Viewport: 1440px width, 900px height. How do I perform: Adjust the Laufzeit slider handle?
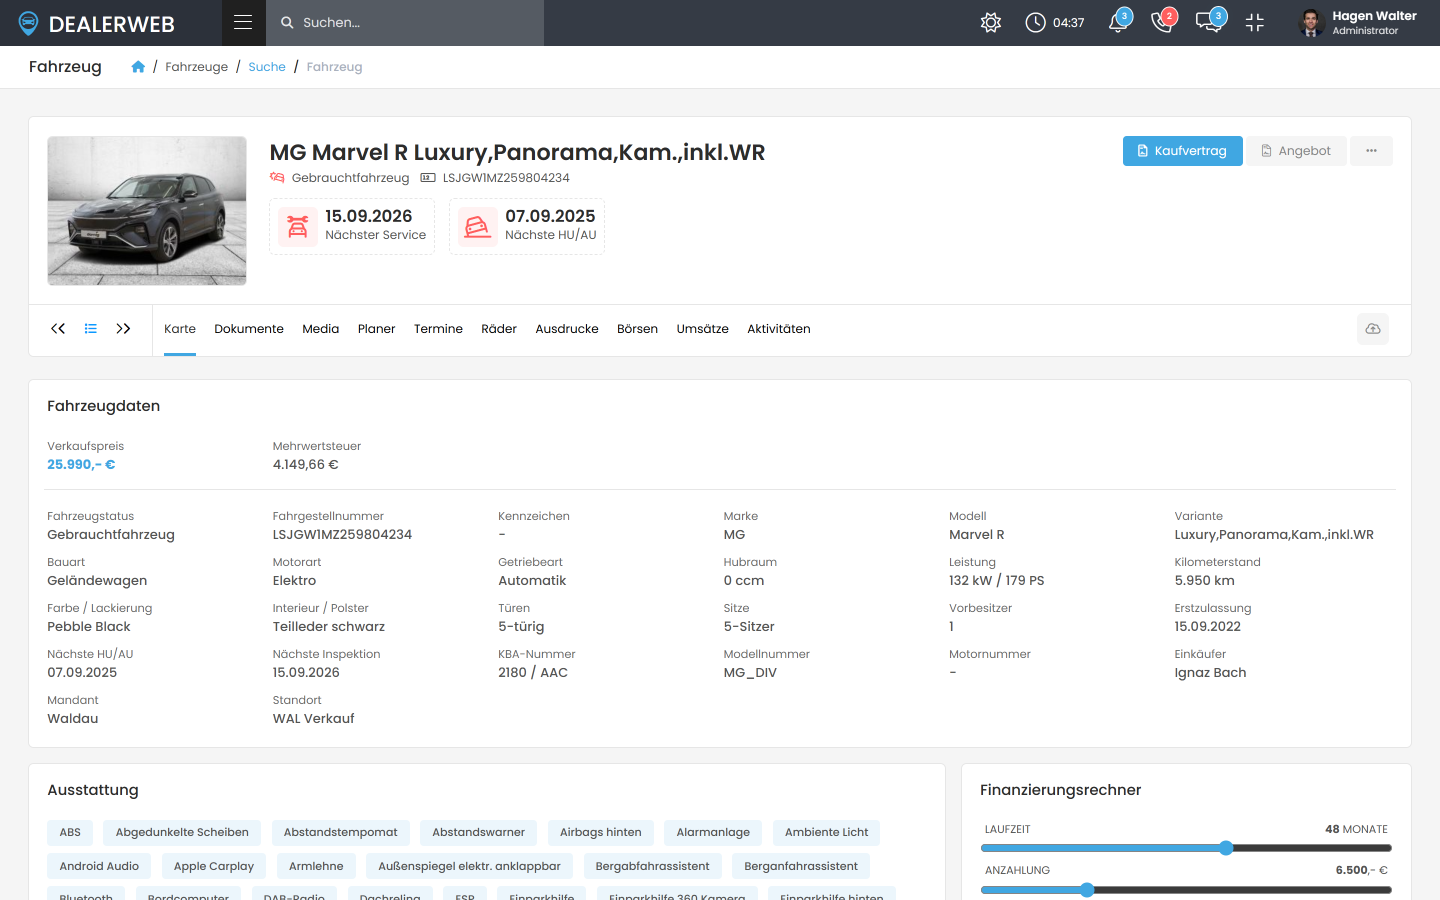[x=1226, y=848]
